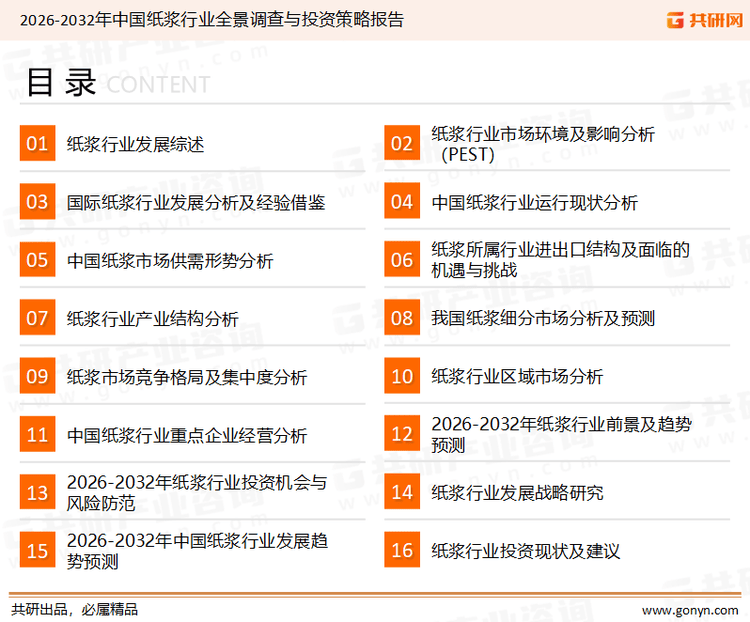This screenshot has height=622, width=750.
Task: Open 纸浆行业发展战略研究 chapter
Action: [x=517, y=493]
